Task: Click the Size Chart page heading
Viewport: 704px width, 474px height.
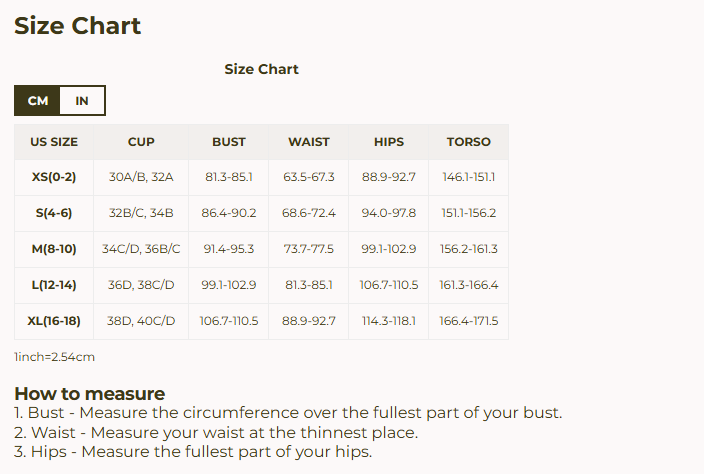Action: tap(78, 26)
